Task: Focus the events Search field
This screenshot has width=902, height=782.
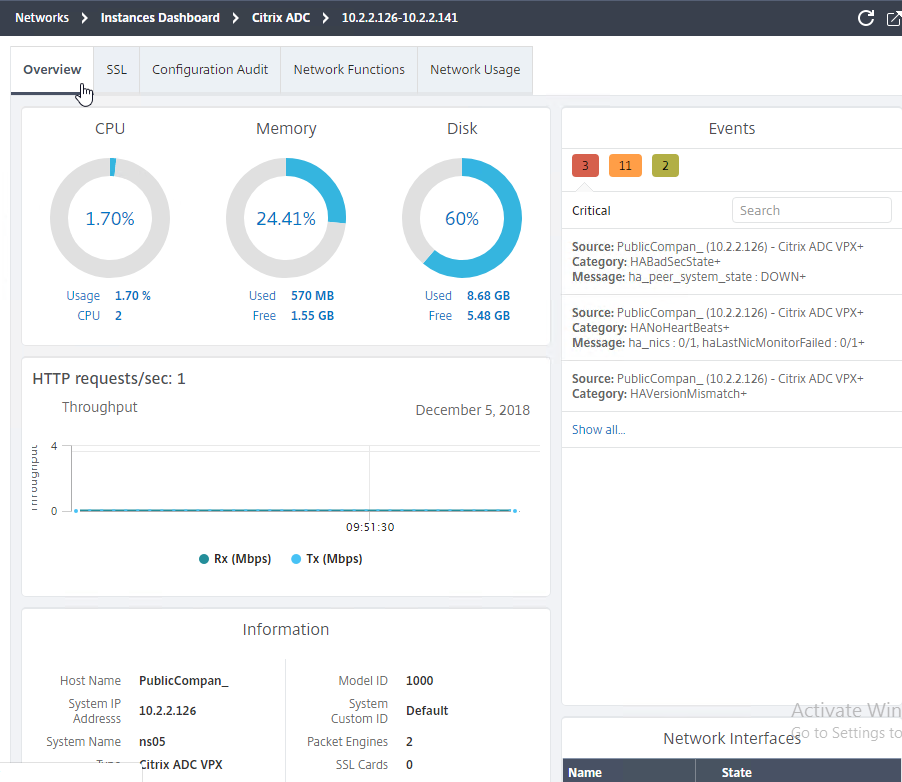Action: [x=812, y=210]
